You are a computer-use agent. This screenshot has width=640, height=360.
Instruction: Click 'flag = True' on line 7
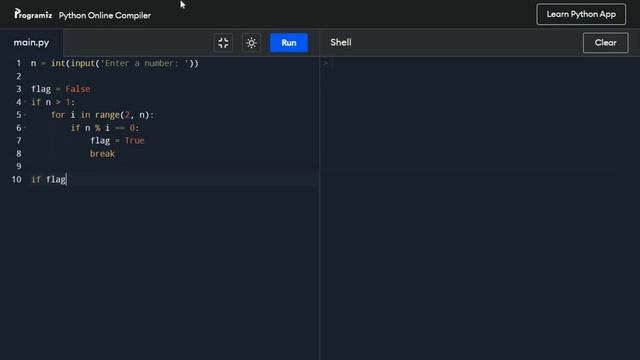[x=117, y=141]
